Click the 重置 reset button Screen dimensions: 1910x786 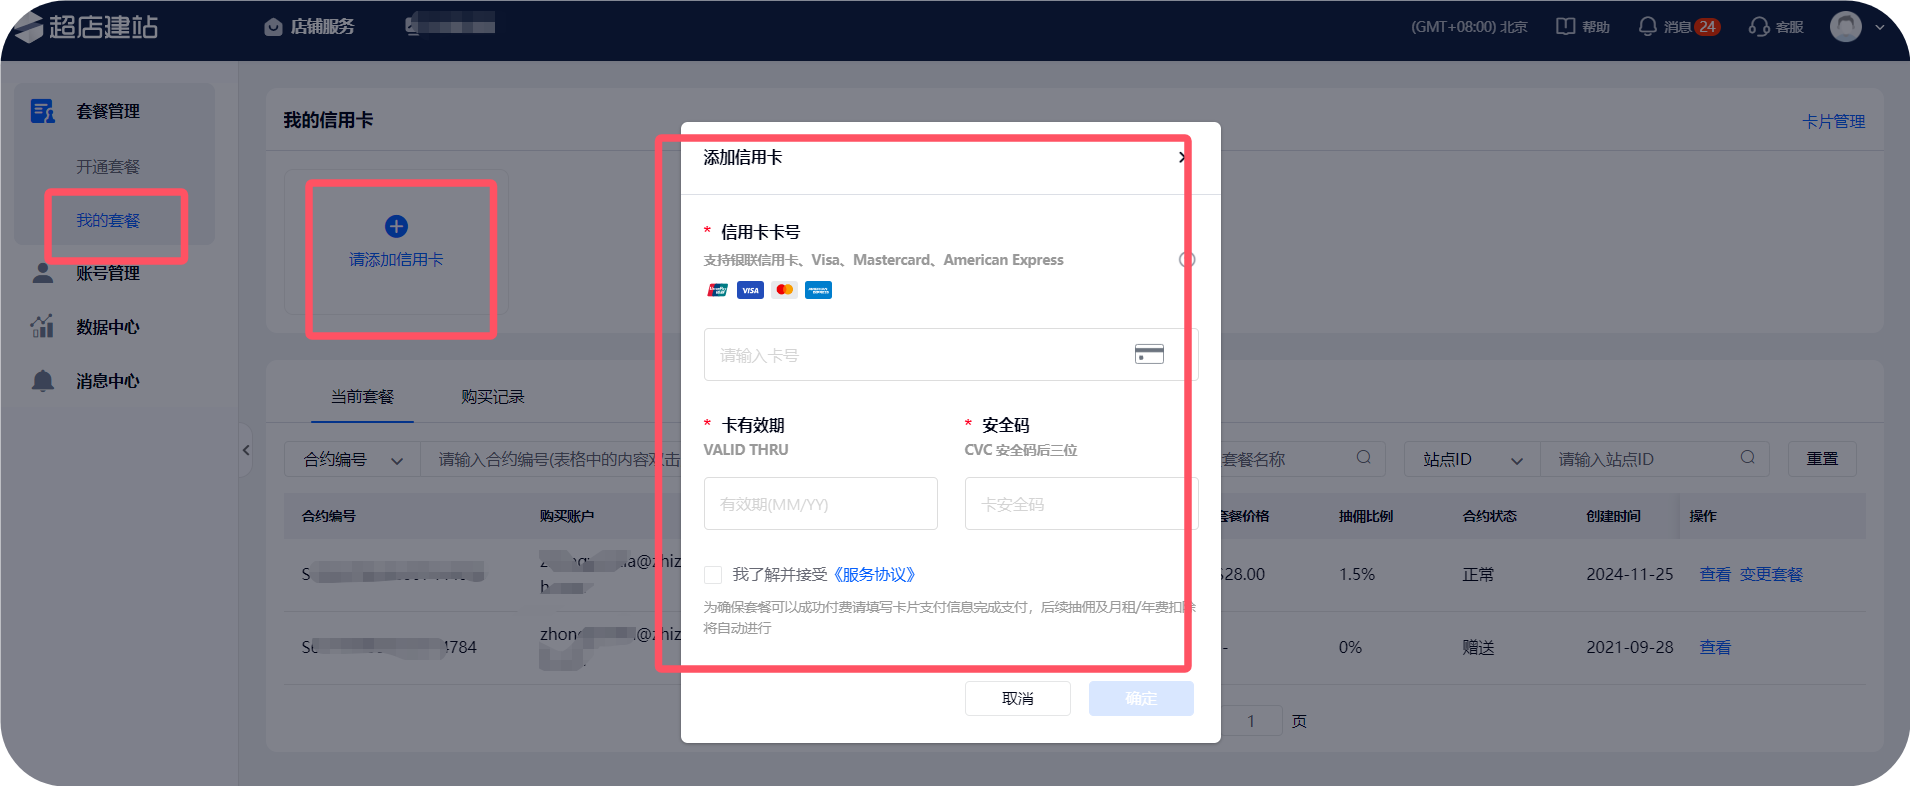[x=1822, y=459]
